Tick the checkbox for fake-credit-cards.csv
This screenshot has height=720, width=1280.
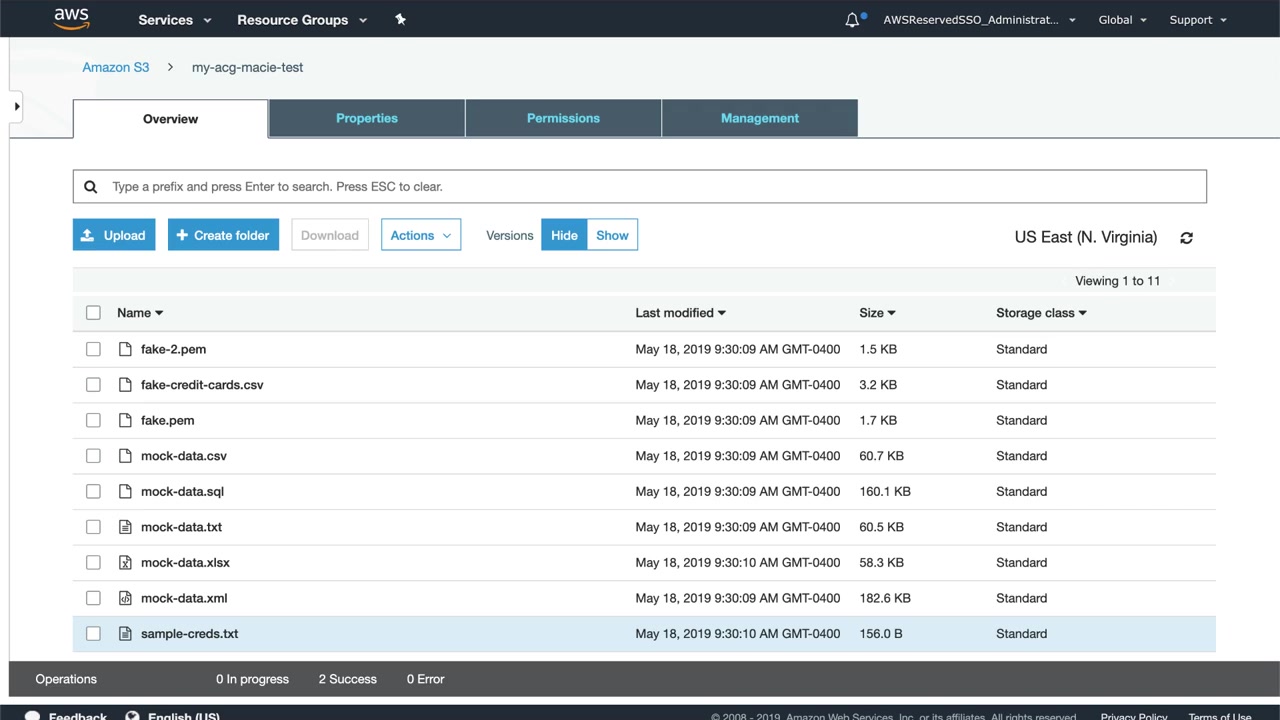pyautogui.click(x=93, y=385)
